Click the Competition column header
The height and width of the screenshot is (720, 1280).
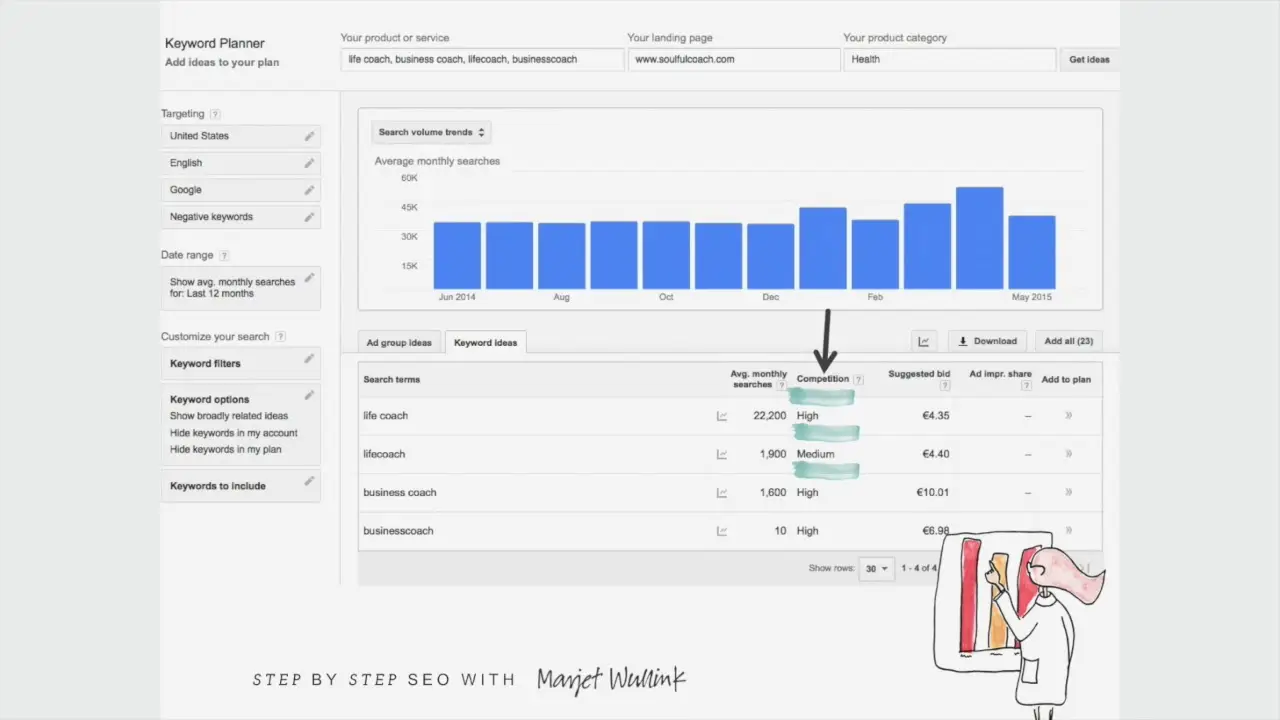pyautogui.click(x=823, y=379)
